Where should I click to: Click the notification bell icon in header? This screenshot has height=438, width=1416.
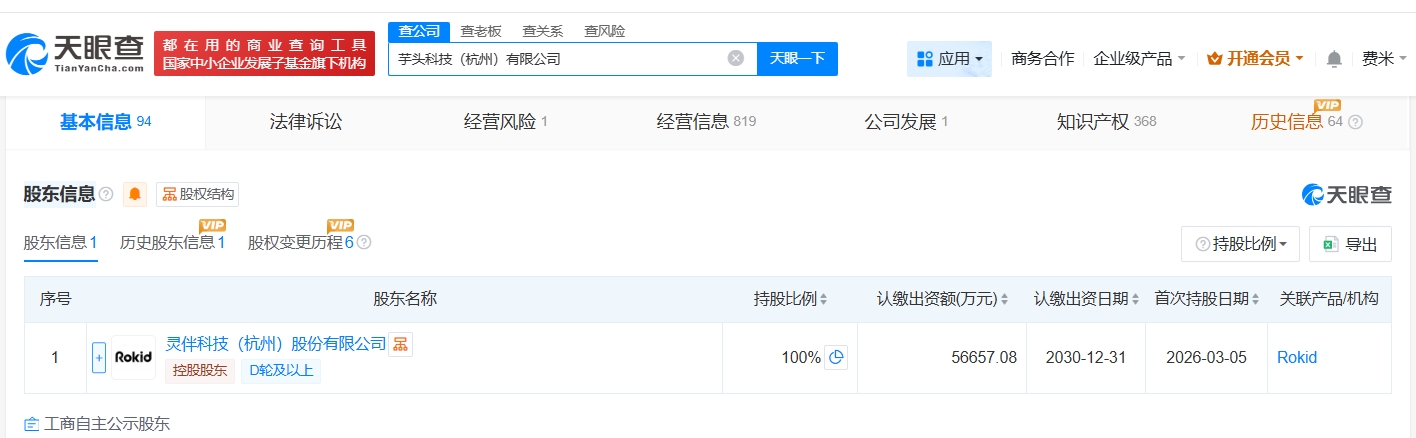click(x=1333, y=59)
